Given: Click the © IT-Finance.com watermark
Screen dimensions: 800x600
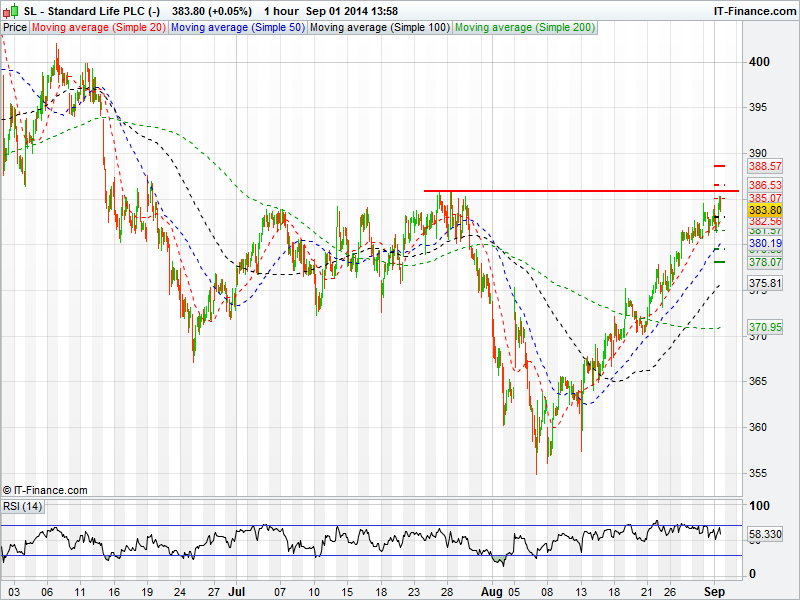Looking at the screenshot, I should 45,490.
